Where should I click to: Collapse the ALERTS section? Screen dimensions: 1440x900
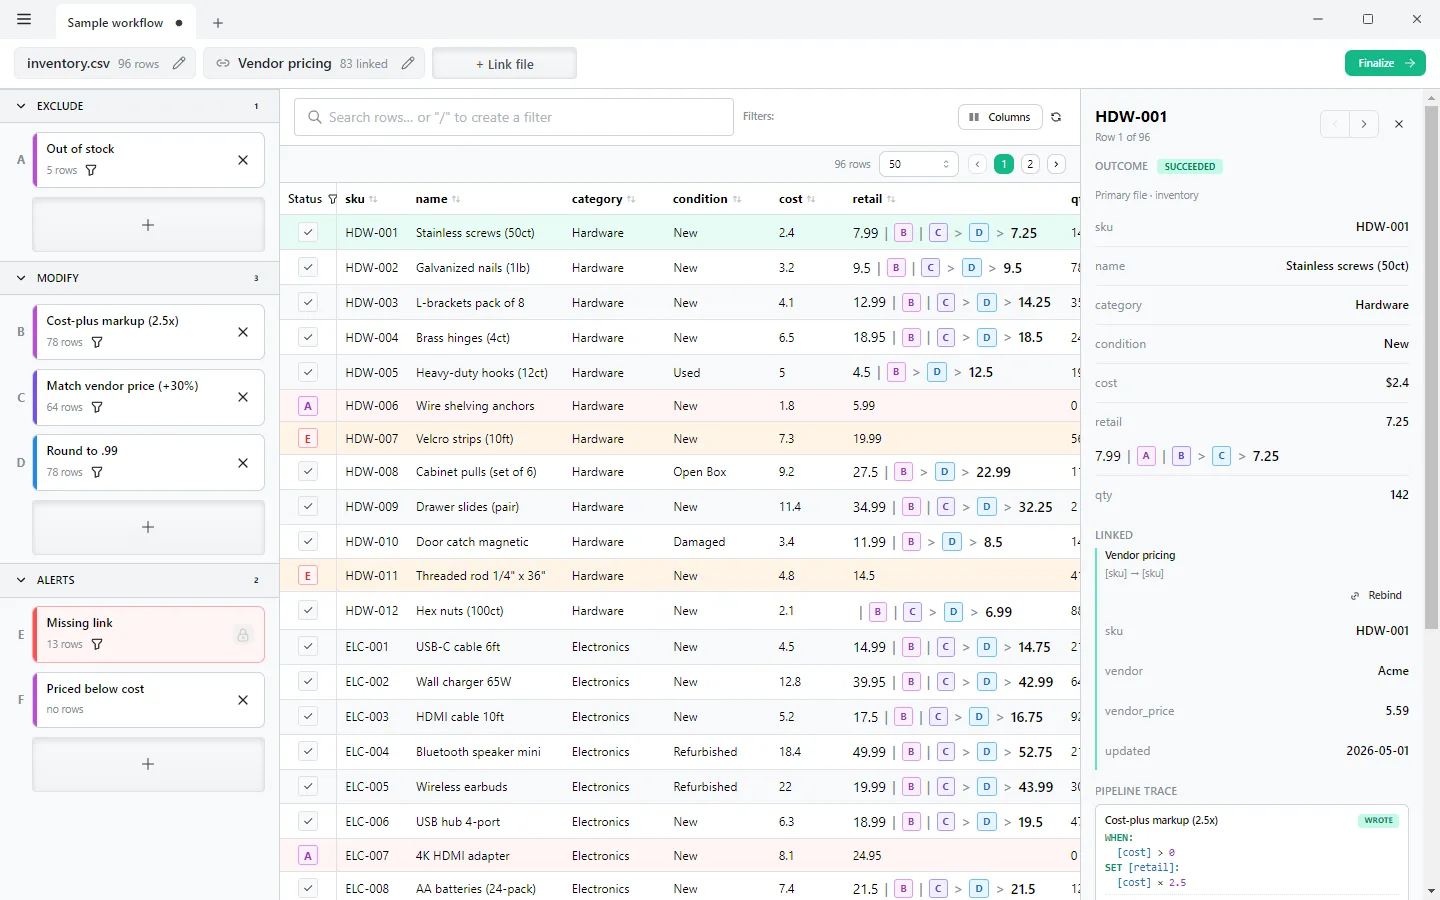click(x=21, y=580)
